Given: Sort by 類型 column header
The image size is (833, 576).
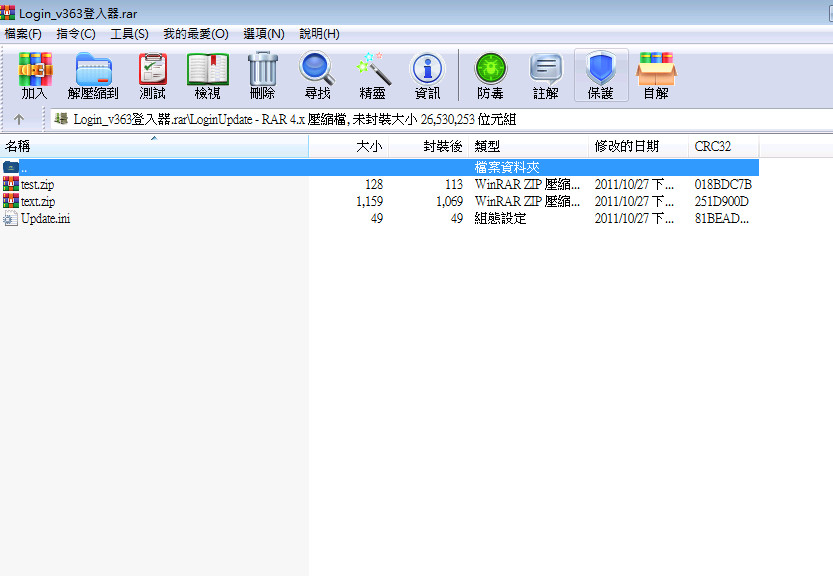Looking at the screenshot, I should (528, 146).
